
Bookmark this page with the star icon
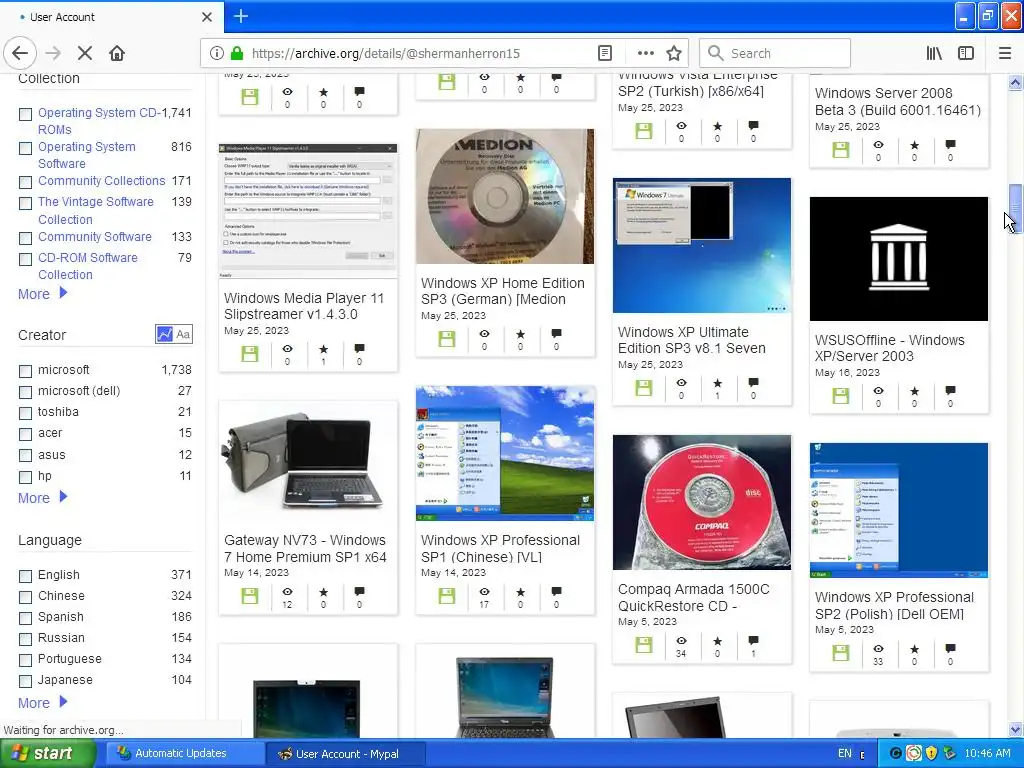[x=674, y=53]
